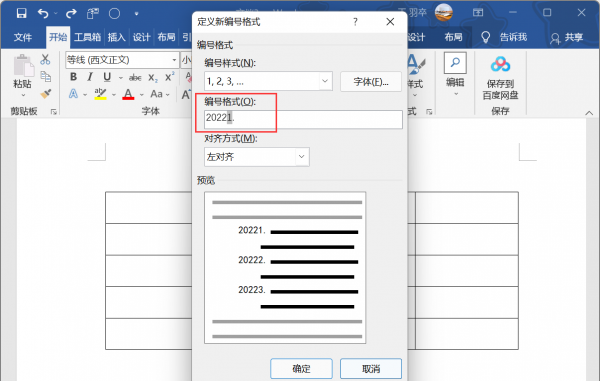Click into the 编号格式 input field

pos(303,119)
